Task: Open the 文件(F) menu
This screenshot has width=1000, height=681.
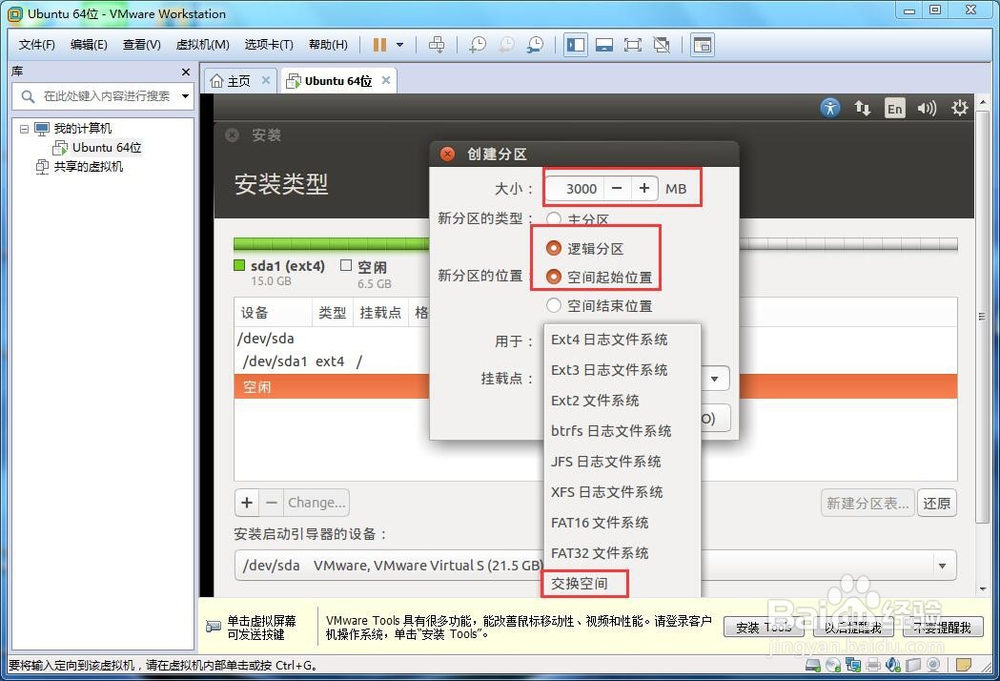Action: coord(37,45)
